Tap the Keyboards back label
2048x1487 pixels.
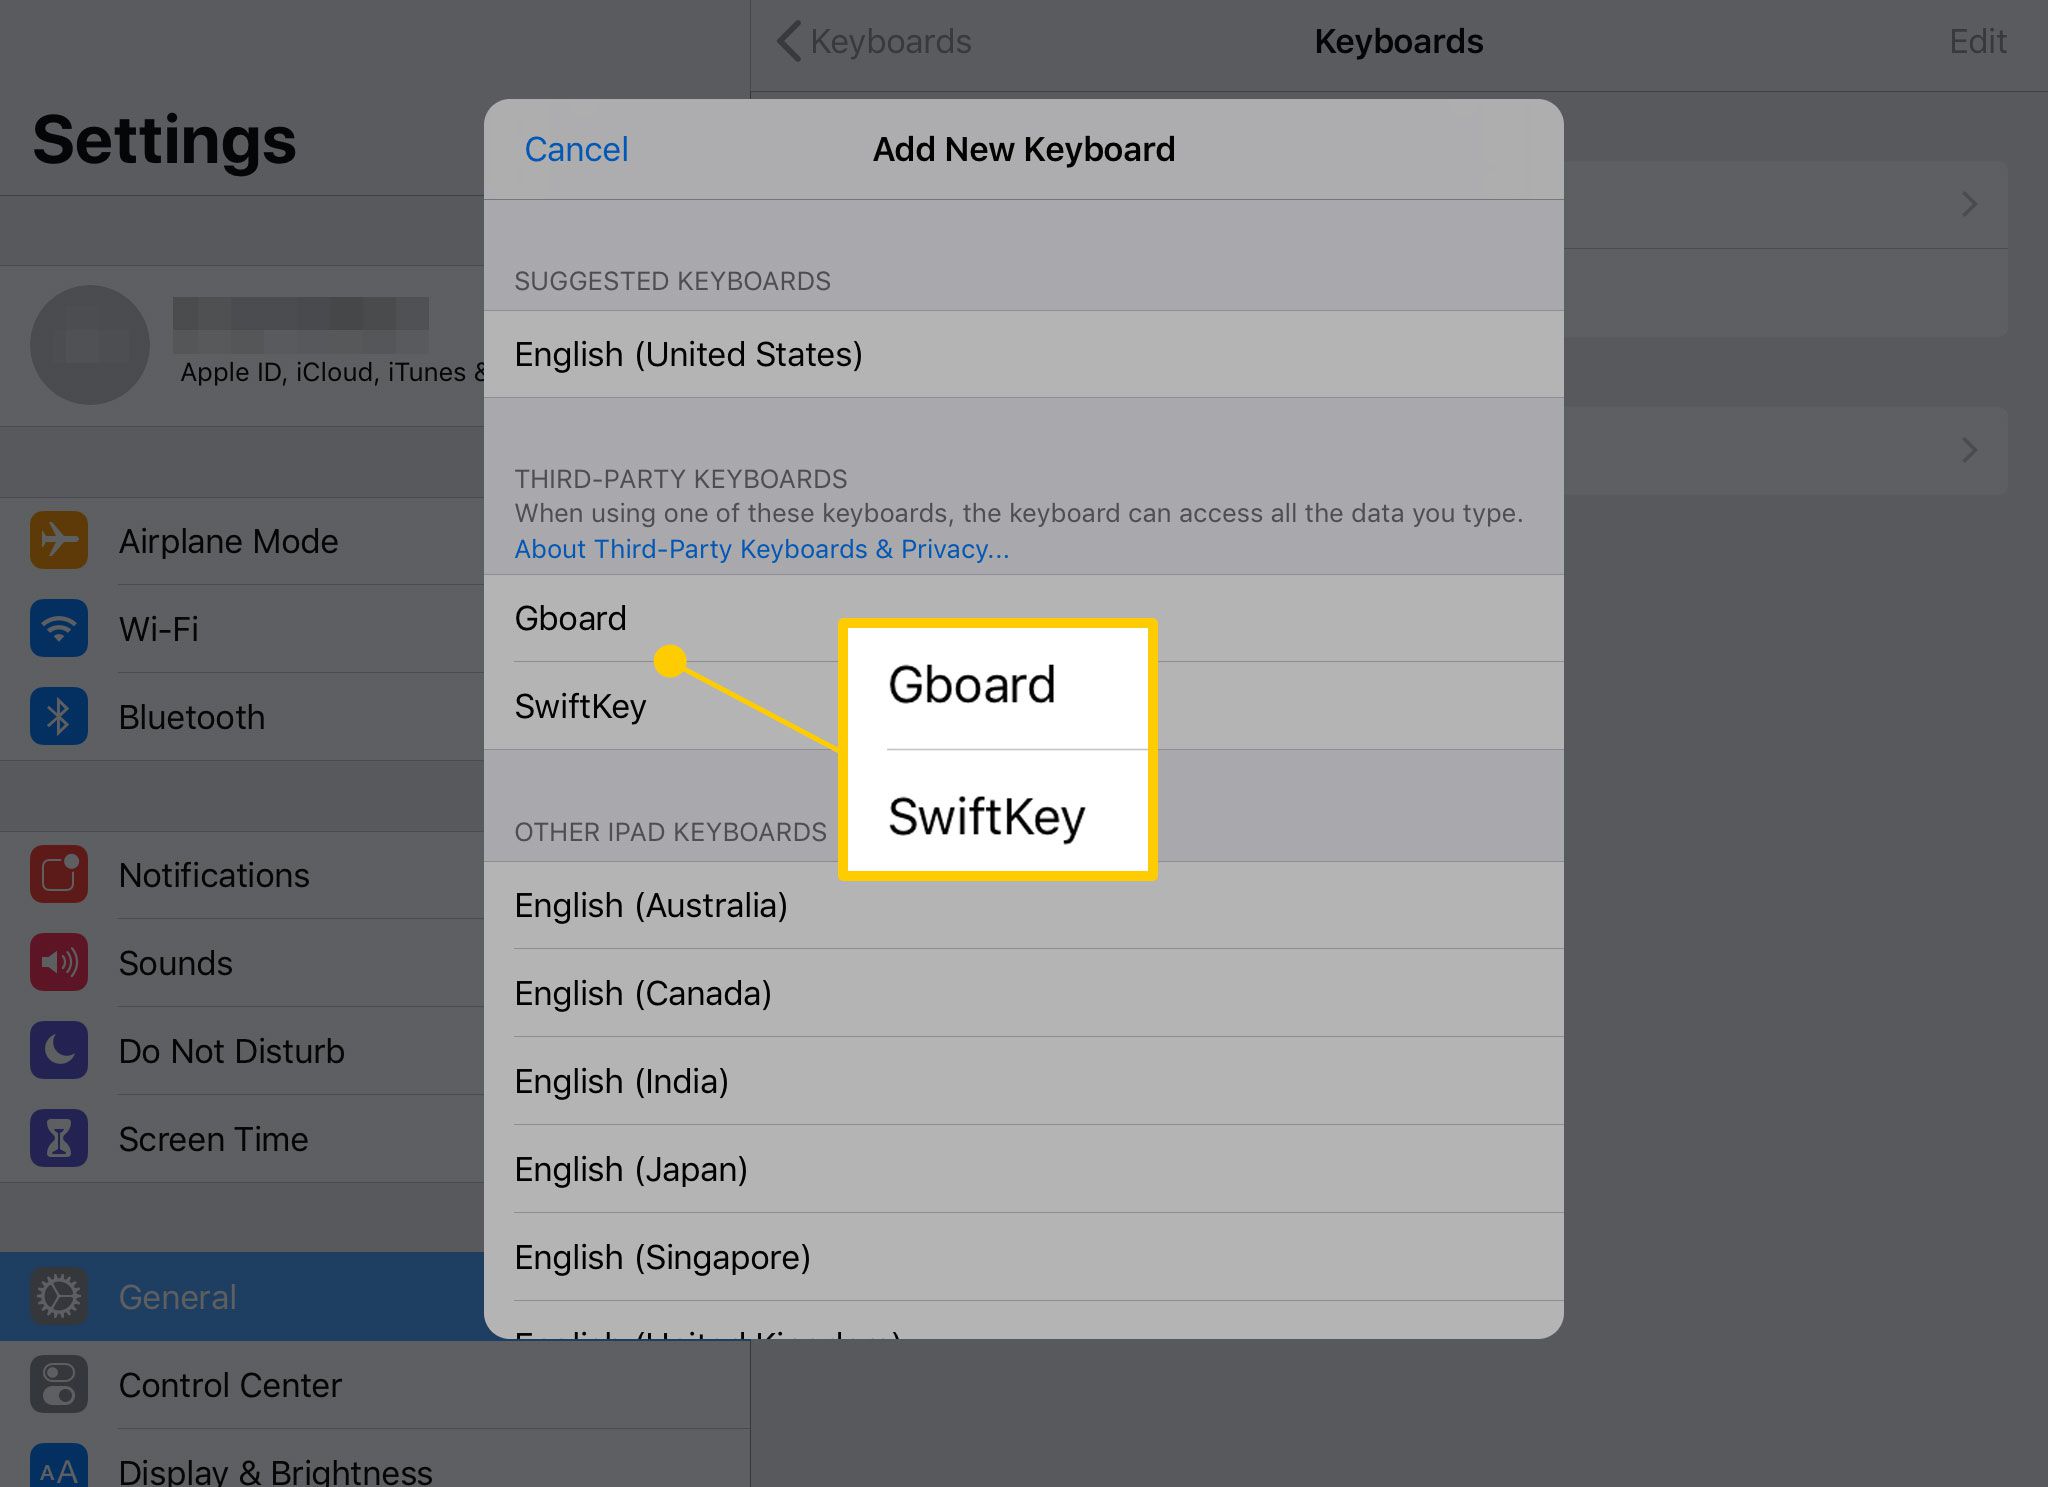(890, 41)
